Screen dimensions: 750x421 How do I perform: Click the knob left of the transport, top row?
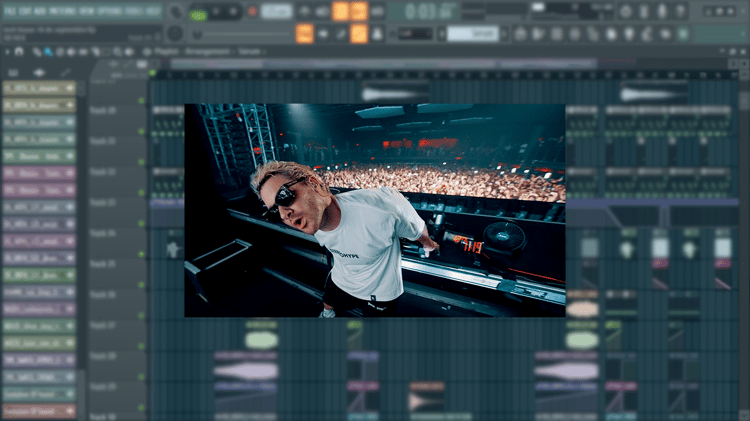click(x=176, y=11)
